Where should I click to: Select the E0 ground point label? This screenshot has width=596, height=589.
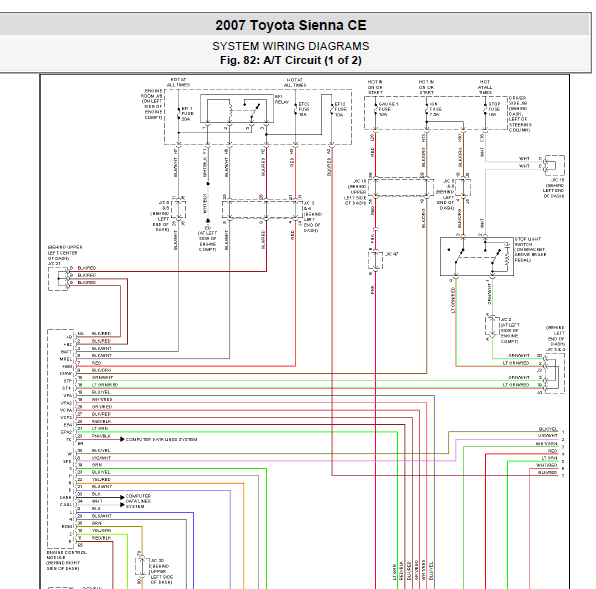tap(208, 239)
